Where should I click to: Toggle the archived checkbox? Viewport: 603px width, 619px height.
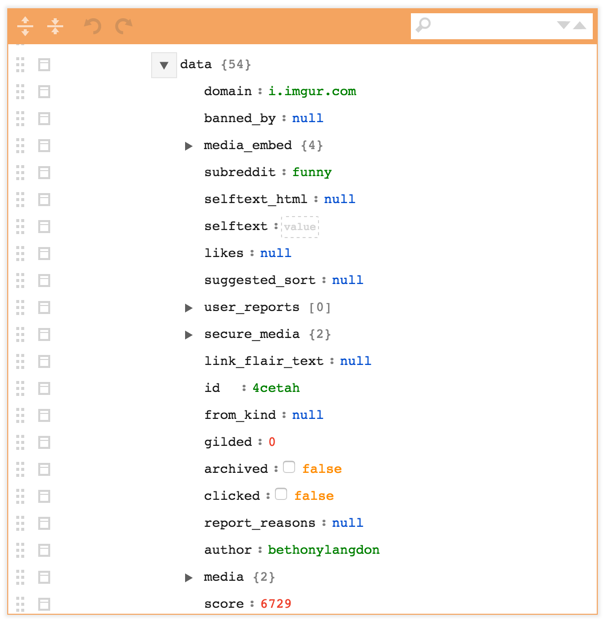(289, 467)
